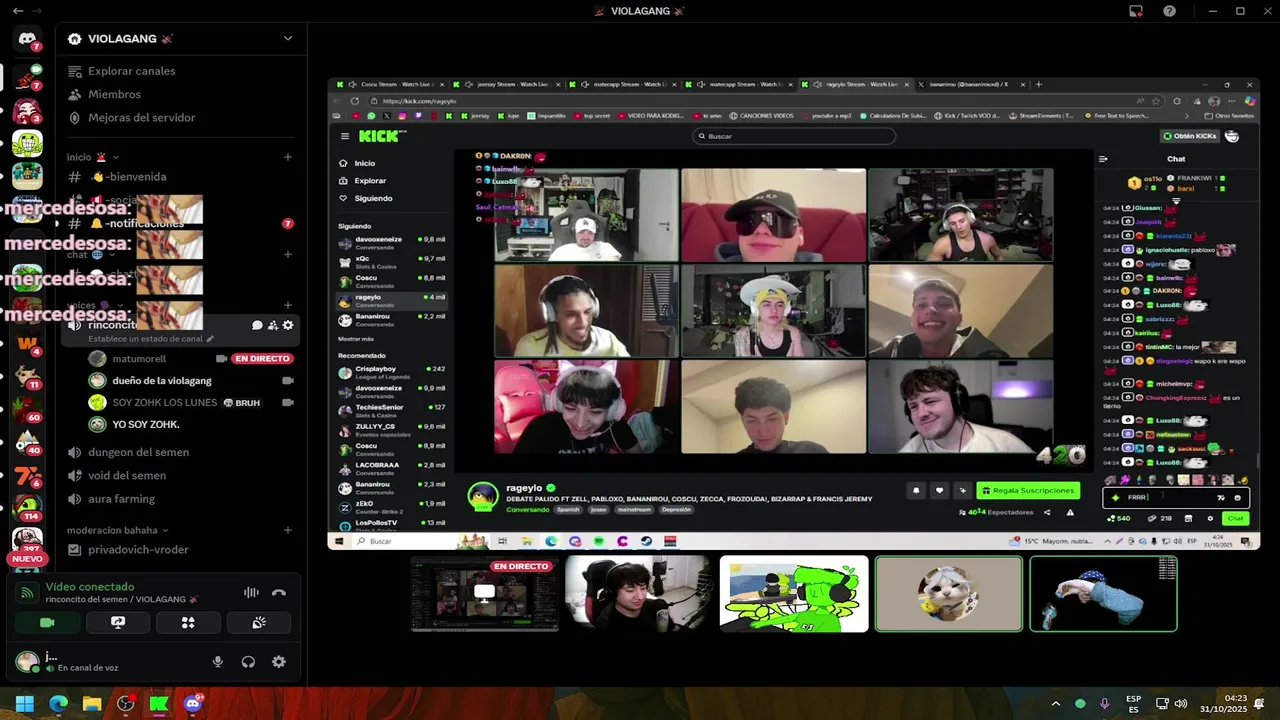Open the soundboard button
The width and height of the screenshot is (1280, 720).
point(259,622)
